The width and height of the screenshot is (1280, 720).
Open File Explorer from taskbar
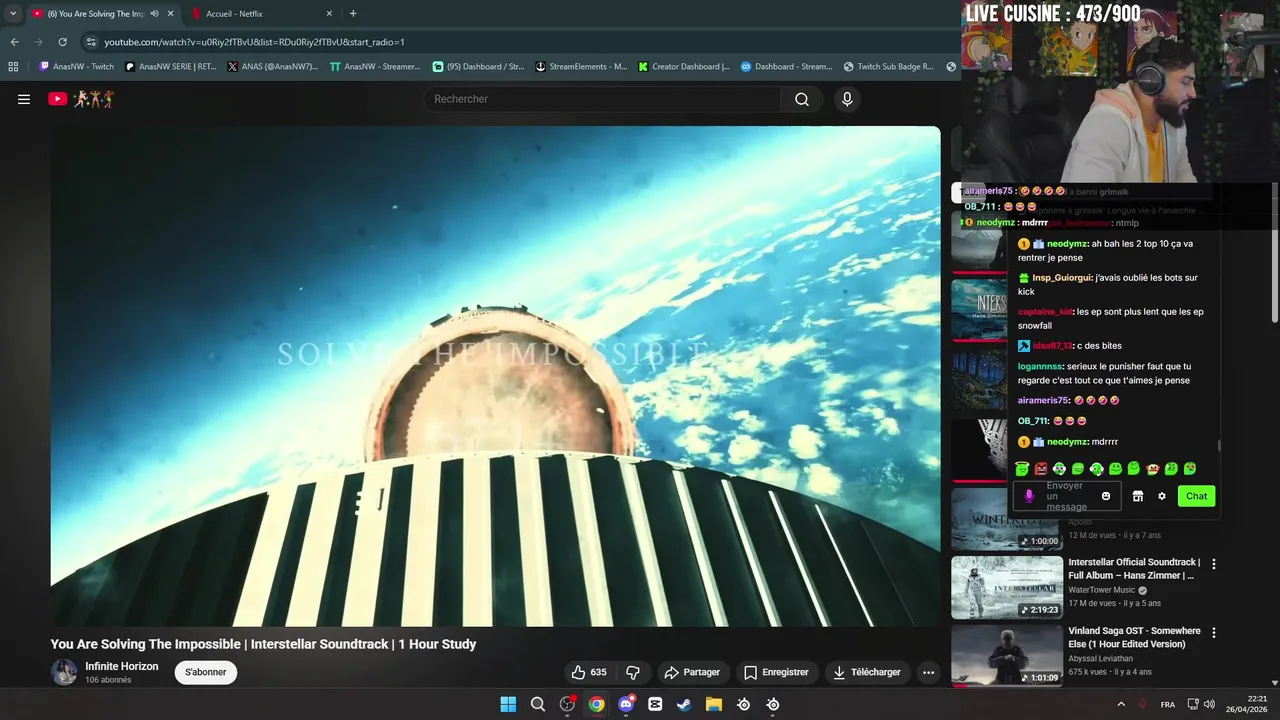(x=714, y=704)
